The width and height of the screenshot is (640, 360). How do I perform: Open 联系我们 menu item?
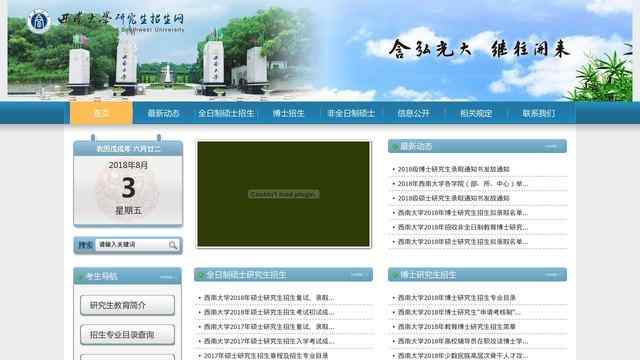[x=539, y=113]
